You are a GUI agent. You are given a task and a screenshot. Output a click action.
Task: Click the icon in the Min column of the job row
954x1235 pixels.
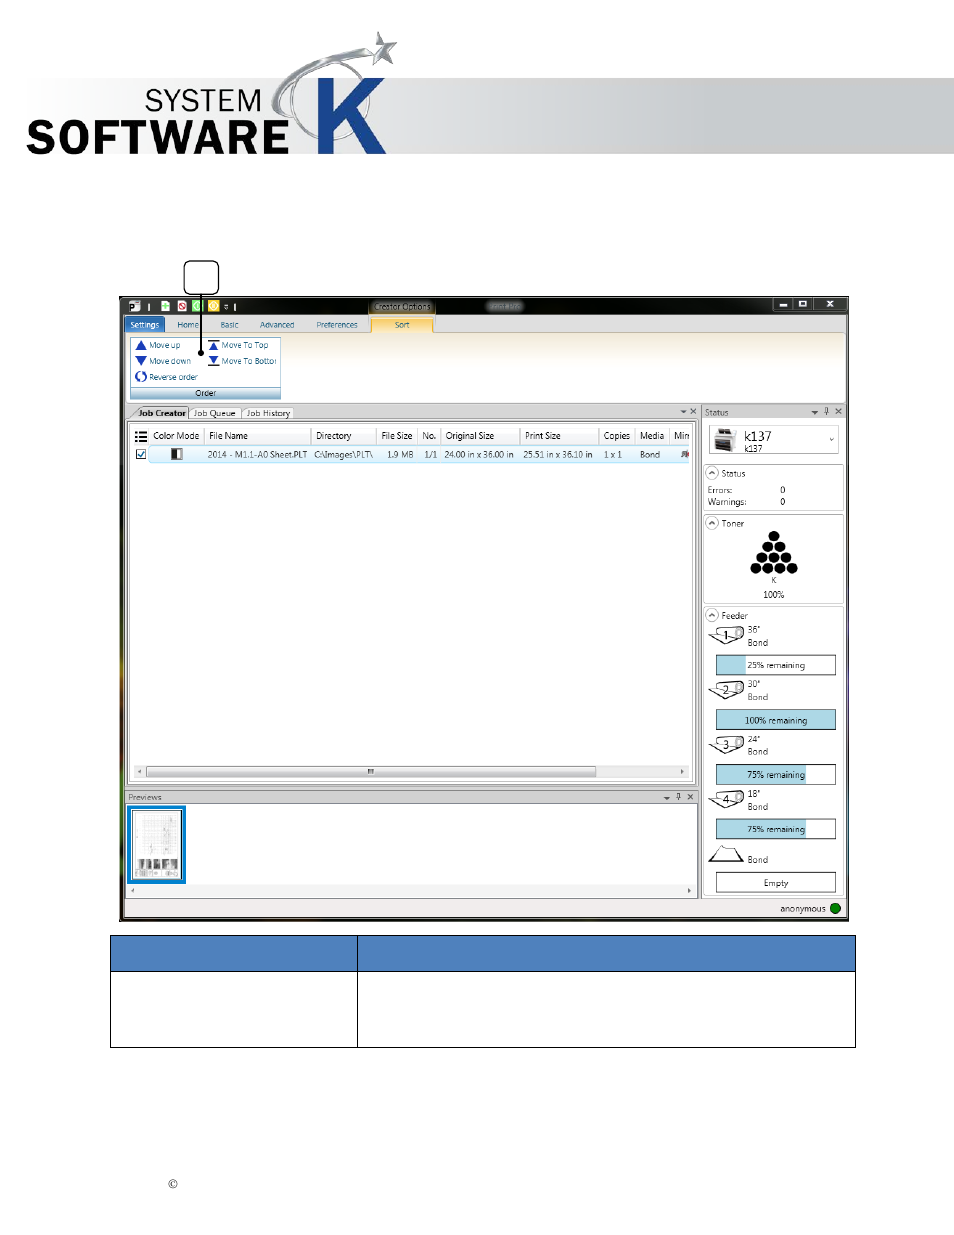pos(685,454)
